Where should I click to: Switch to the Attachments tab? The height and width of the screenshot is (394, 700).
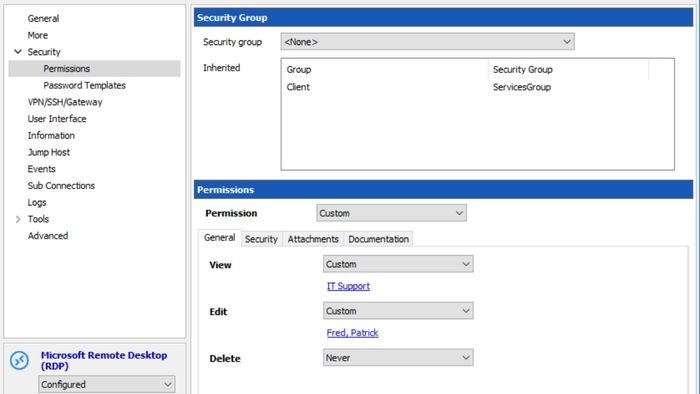pyautogui.click(x=313, y=239)
